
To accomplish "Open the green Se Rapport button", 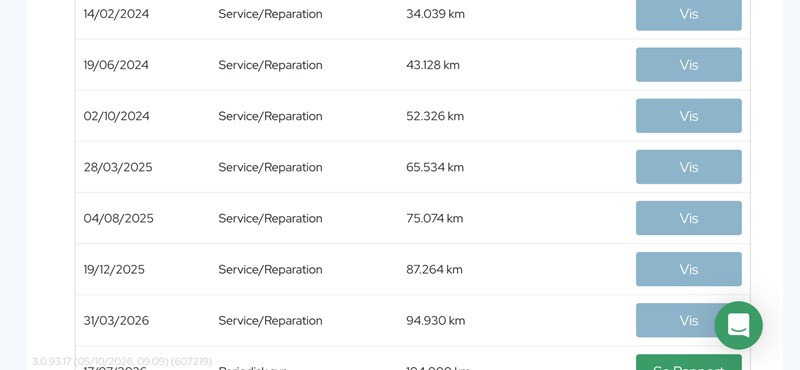I will (688, 363).
